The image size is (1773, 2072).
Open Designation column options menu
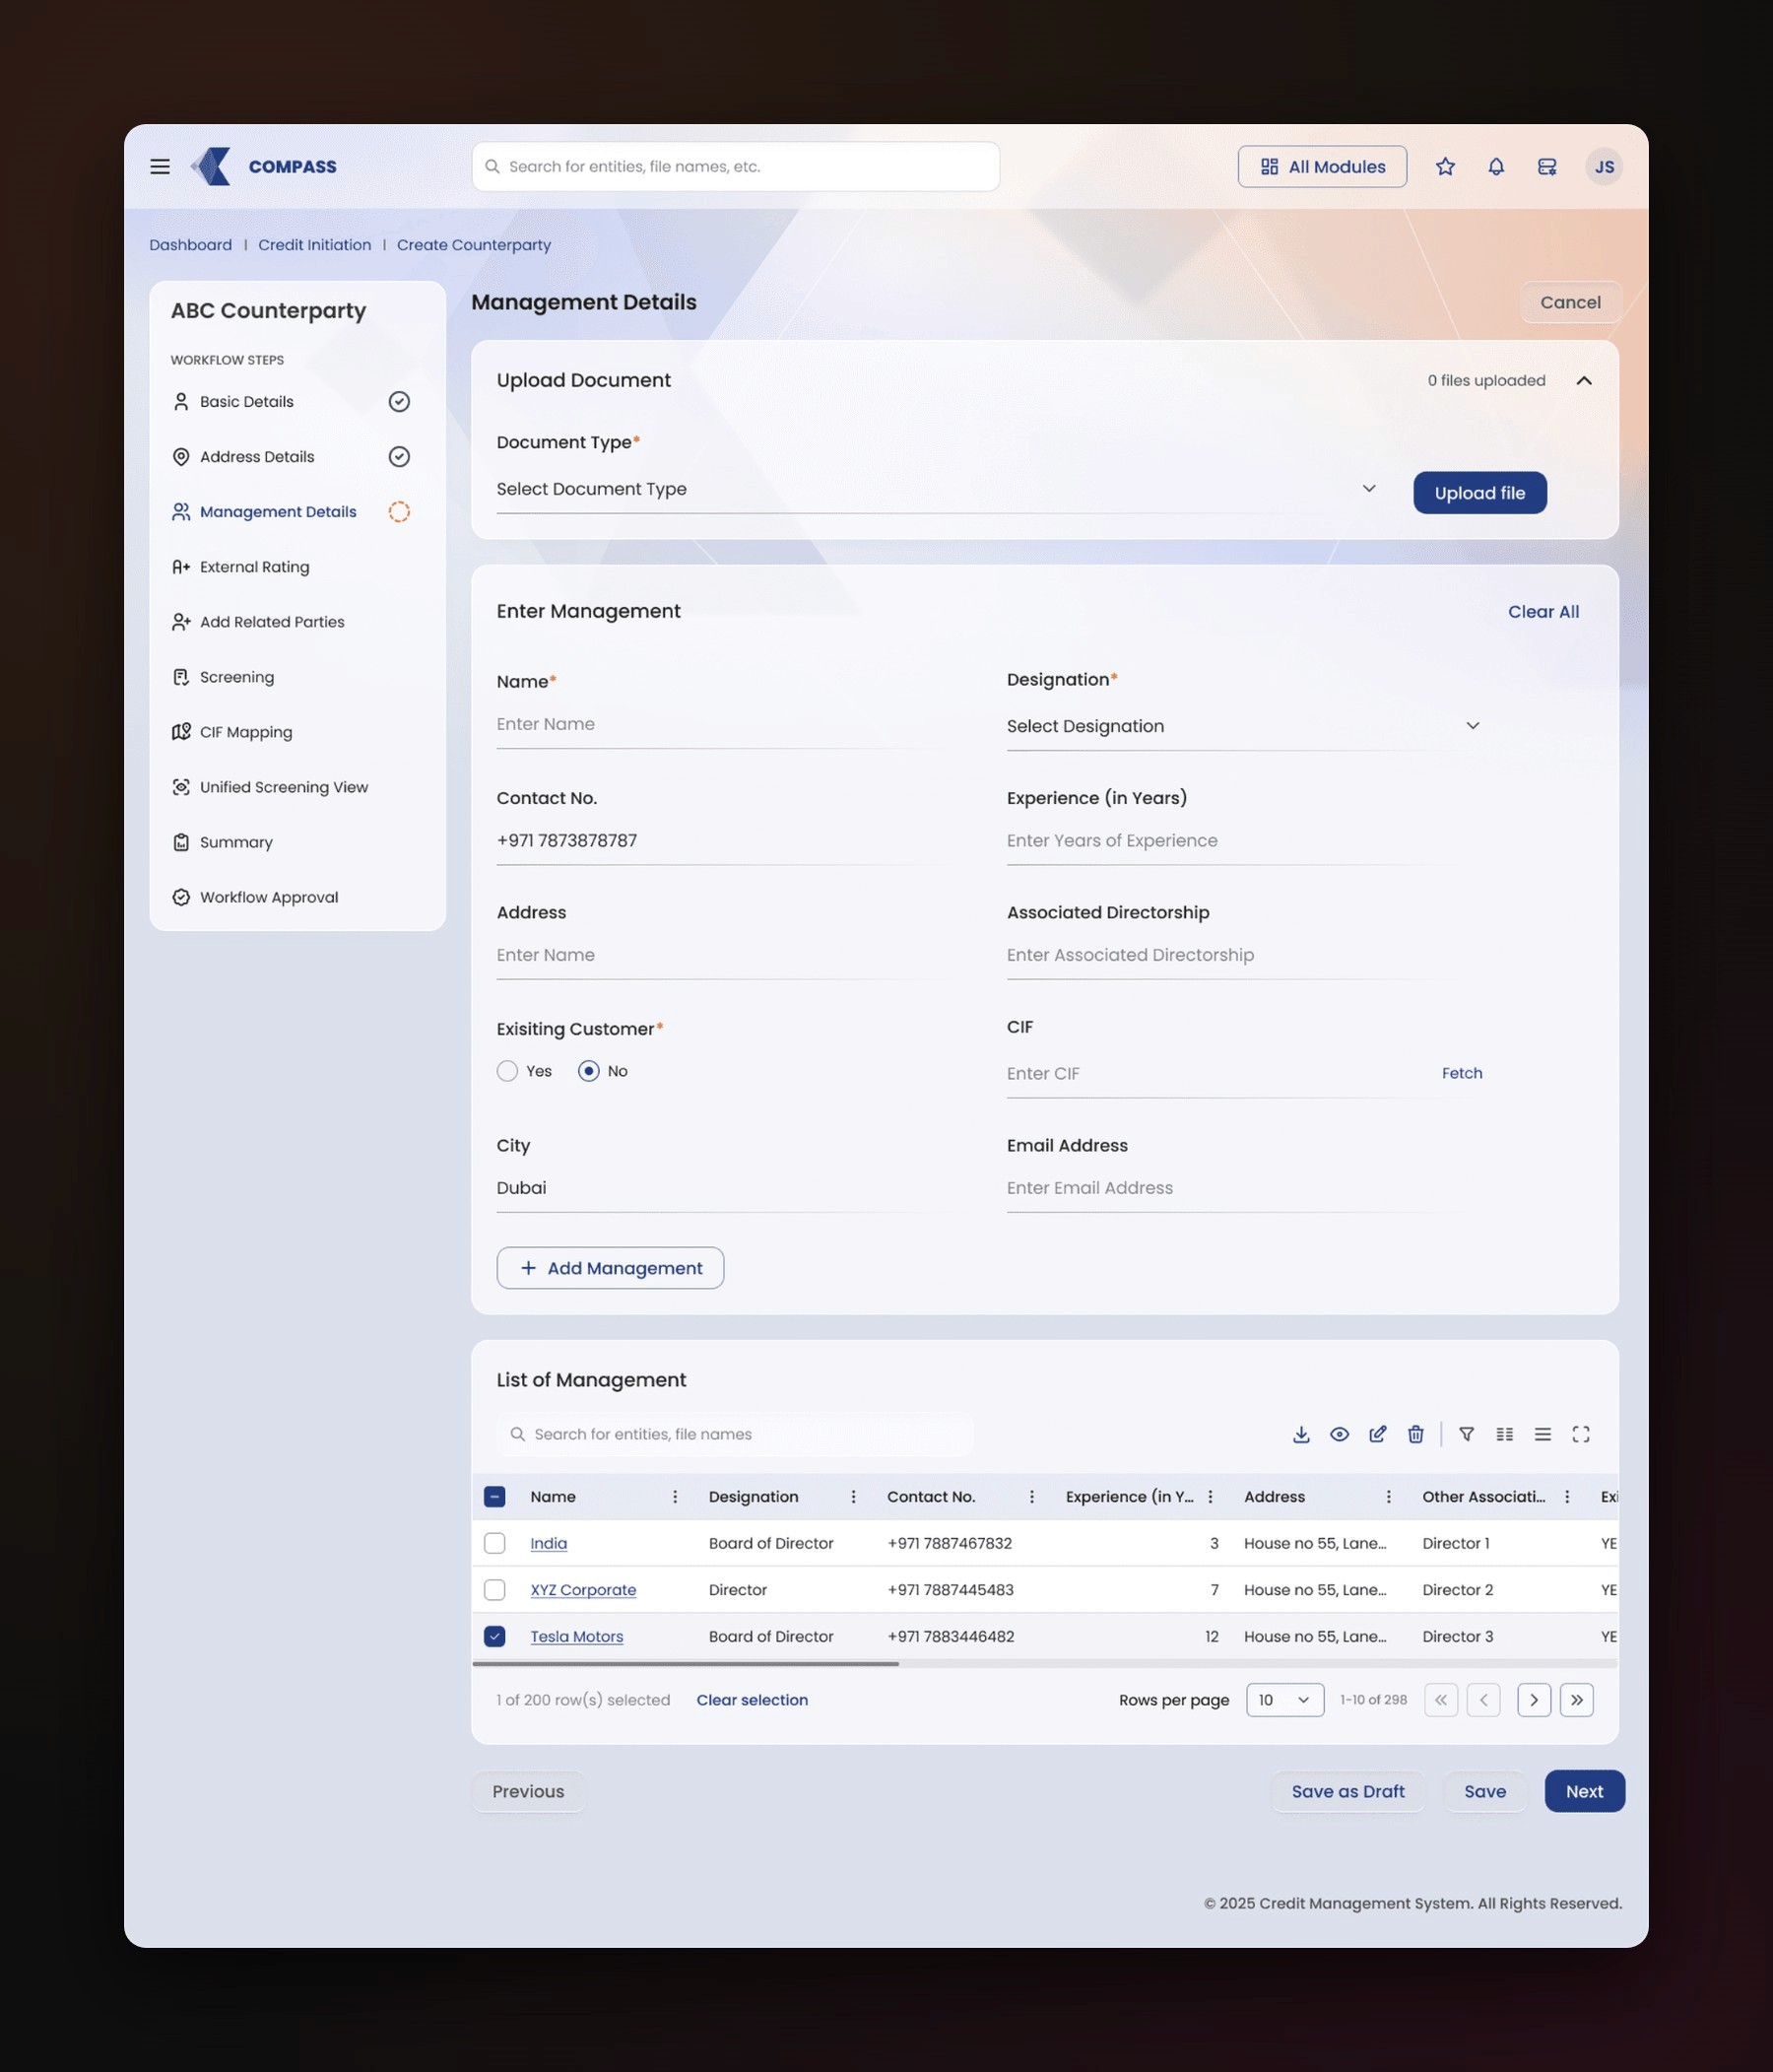(853, 1497)
